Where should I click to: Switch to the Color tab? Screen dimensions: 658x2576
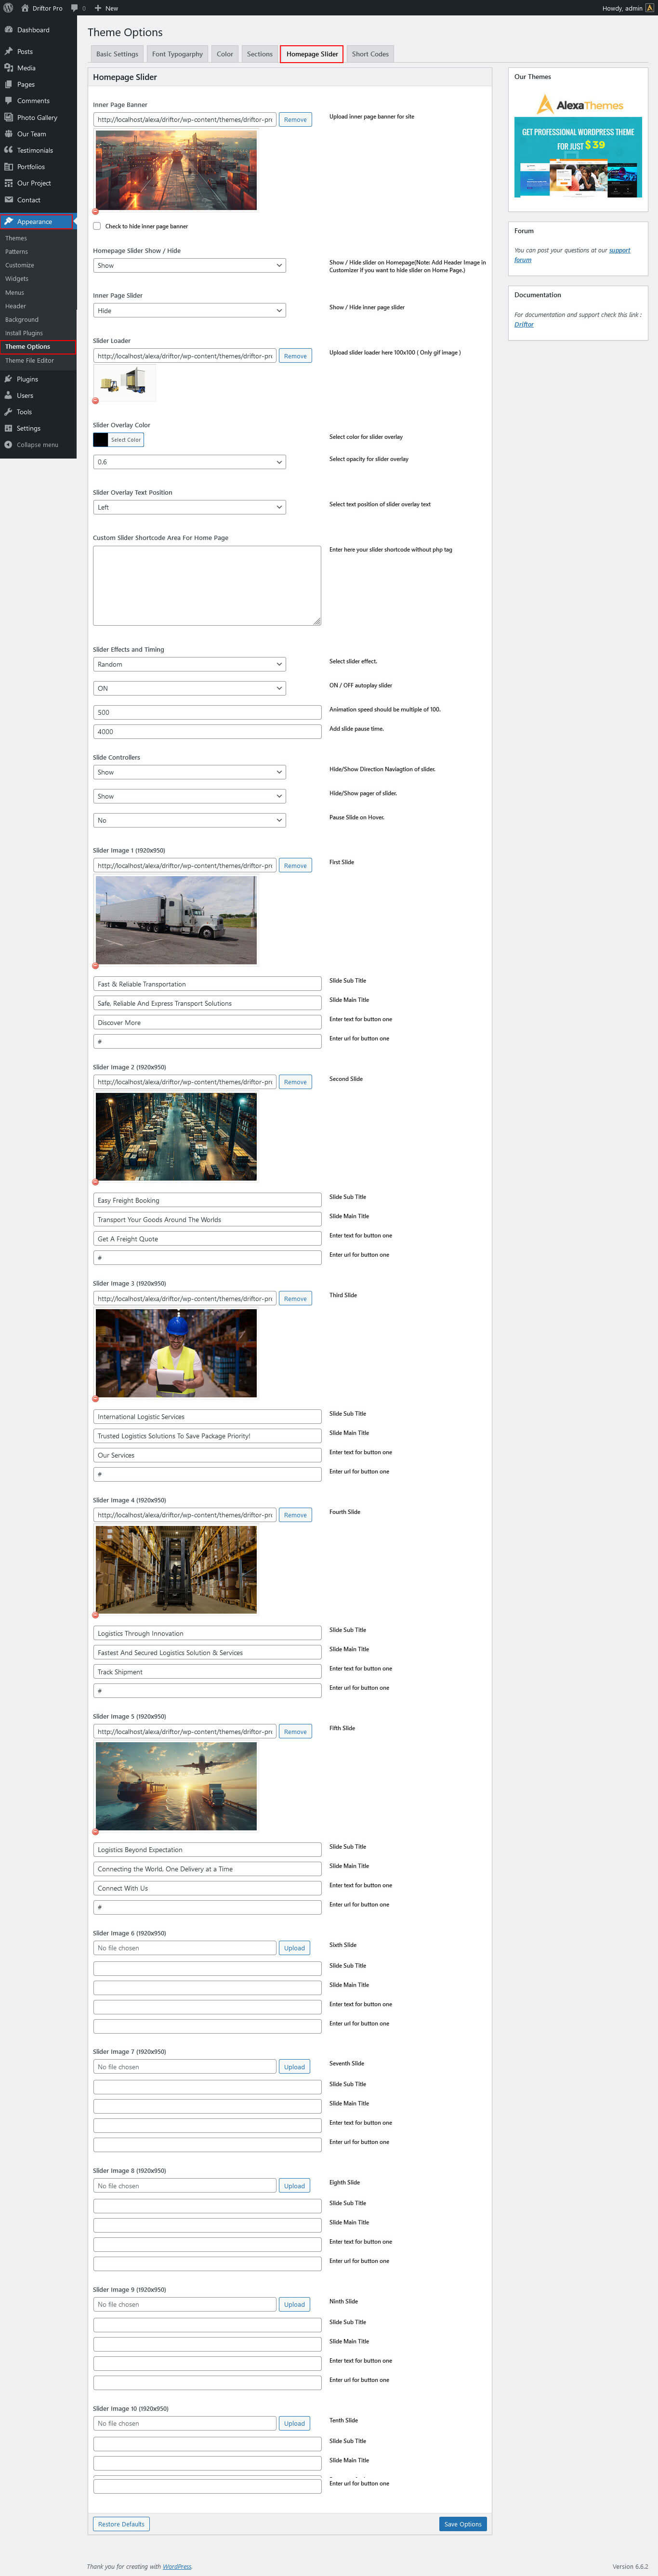pos(225,54)
